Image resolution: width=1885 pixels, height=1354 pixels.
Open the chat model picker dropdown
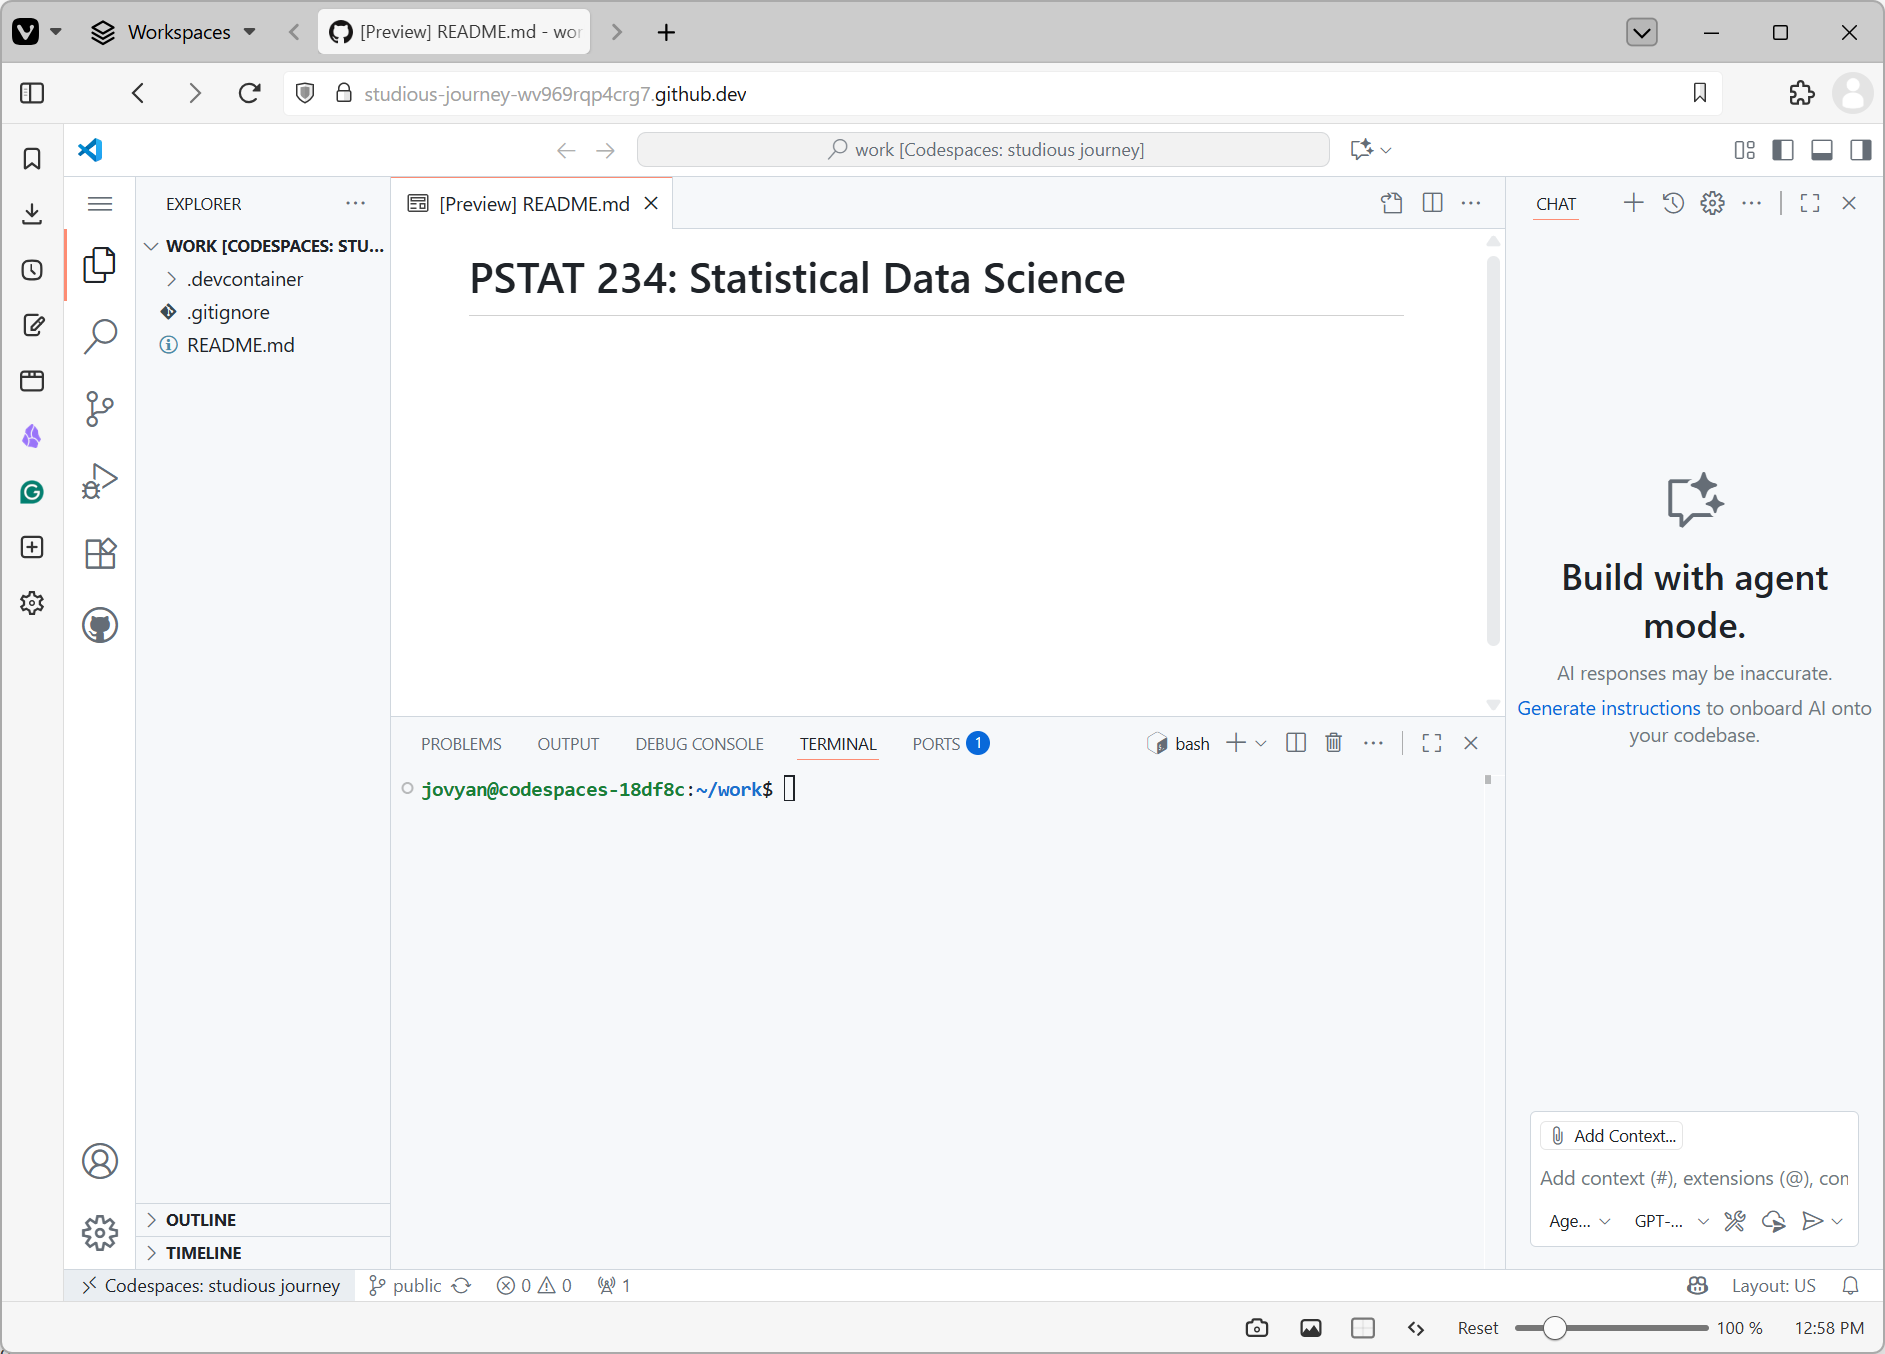coord(1671,1221)
